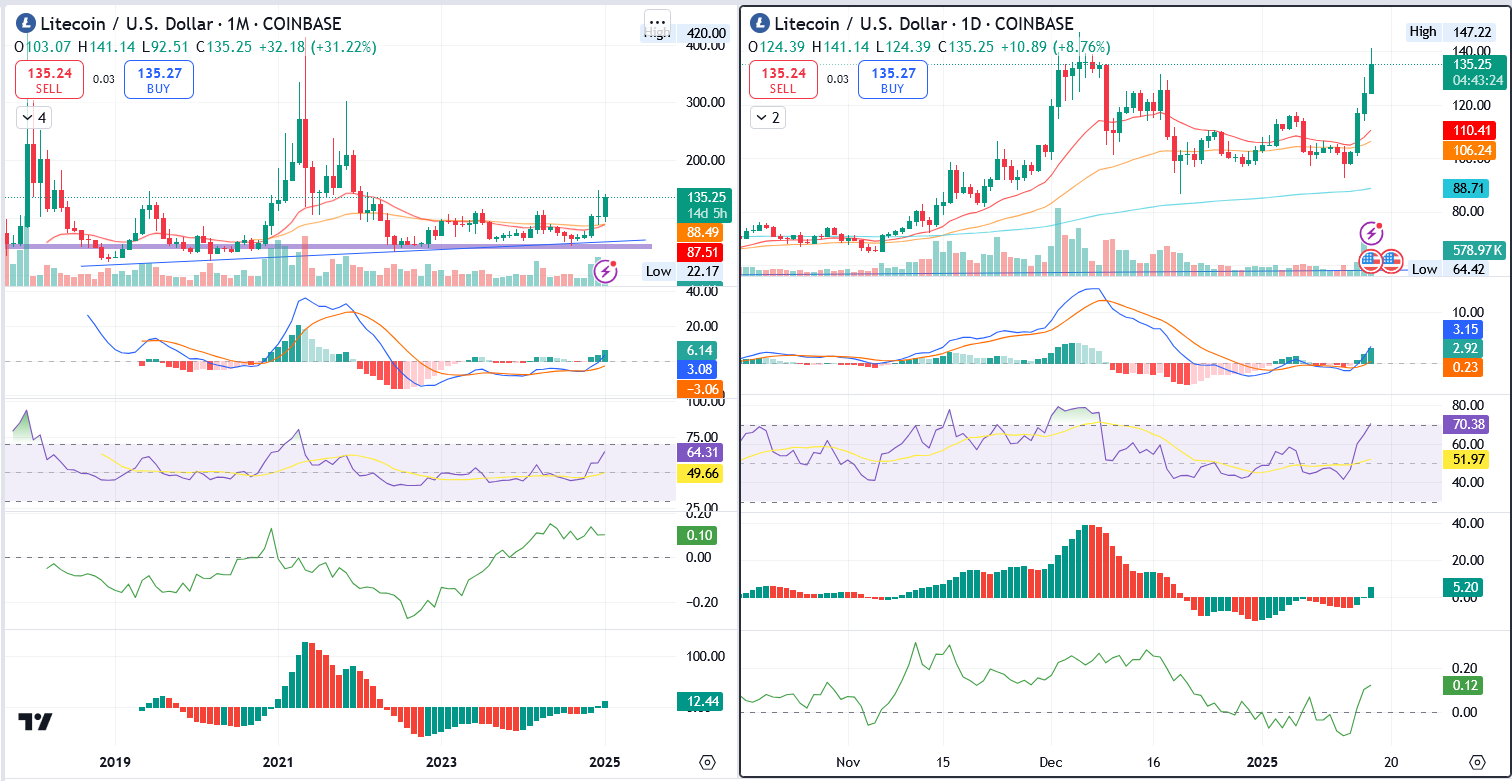Screen dimensions: 1512x781
Task: Click the orange 88.49 moving average label
Action: [x=699, y=232]
